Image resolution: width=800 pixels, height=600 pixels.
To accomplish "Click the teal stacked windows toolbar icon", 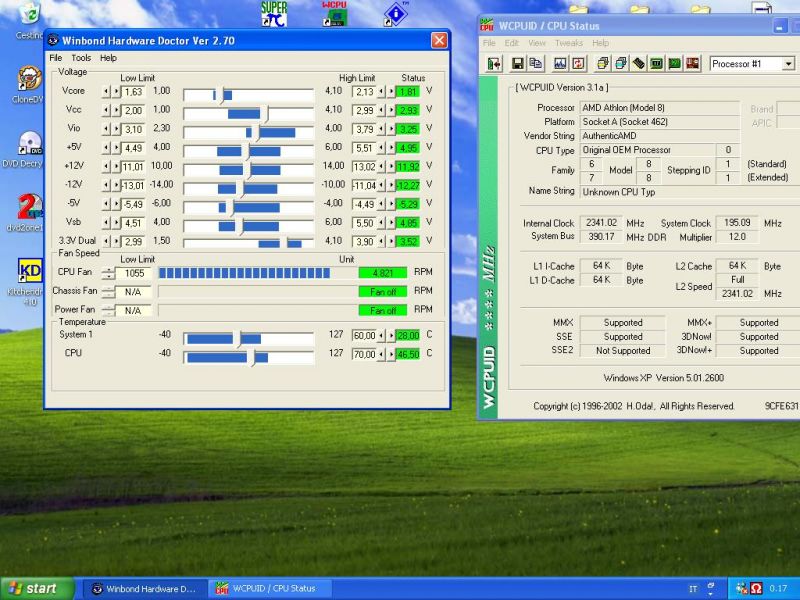I will point(620,64).
